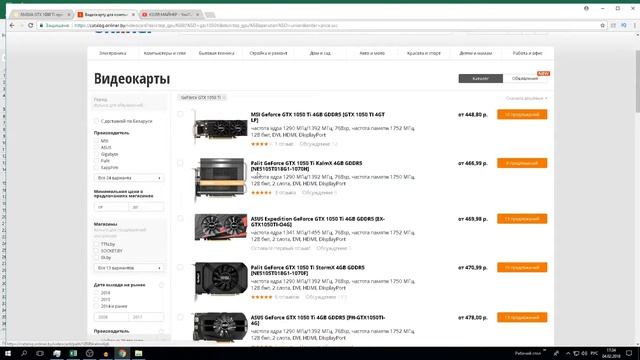Grab the page vertical scrollbar thumb
640x360 pixels.
pyautogui.click(x=637, y=80)
